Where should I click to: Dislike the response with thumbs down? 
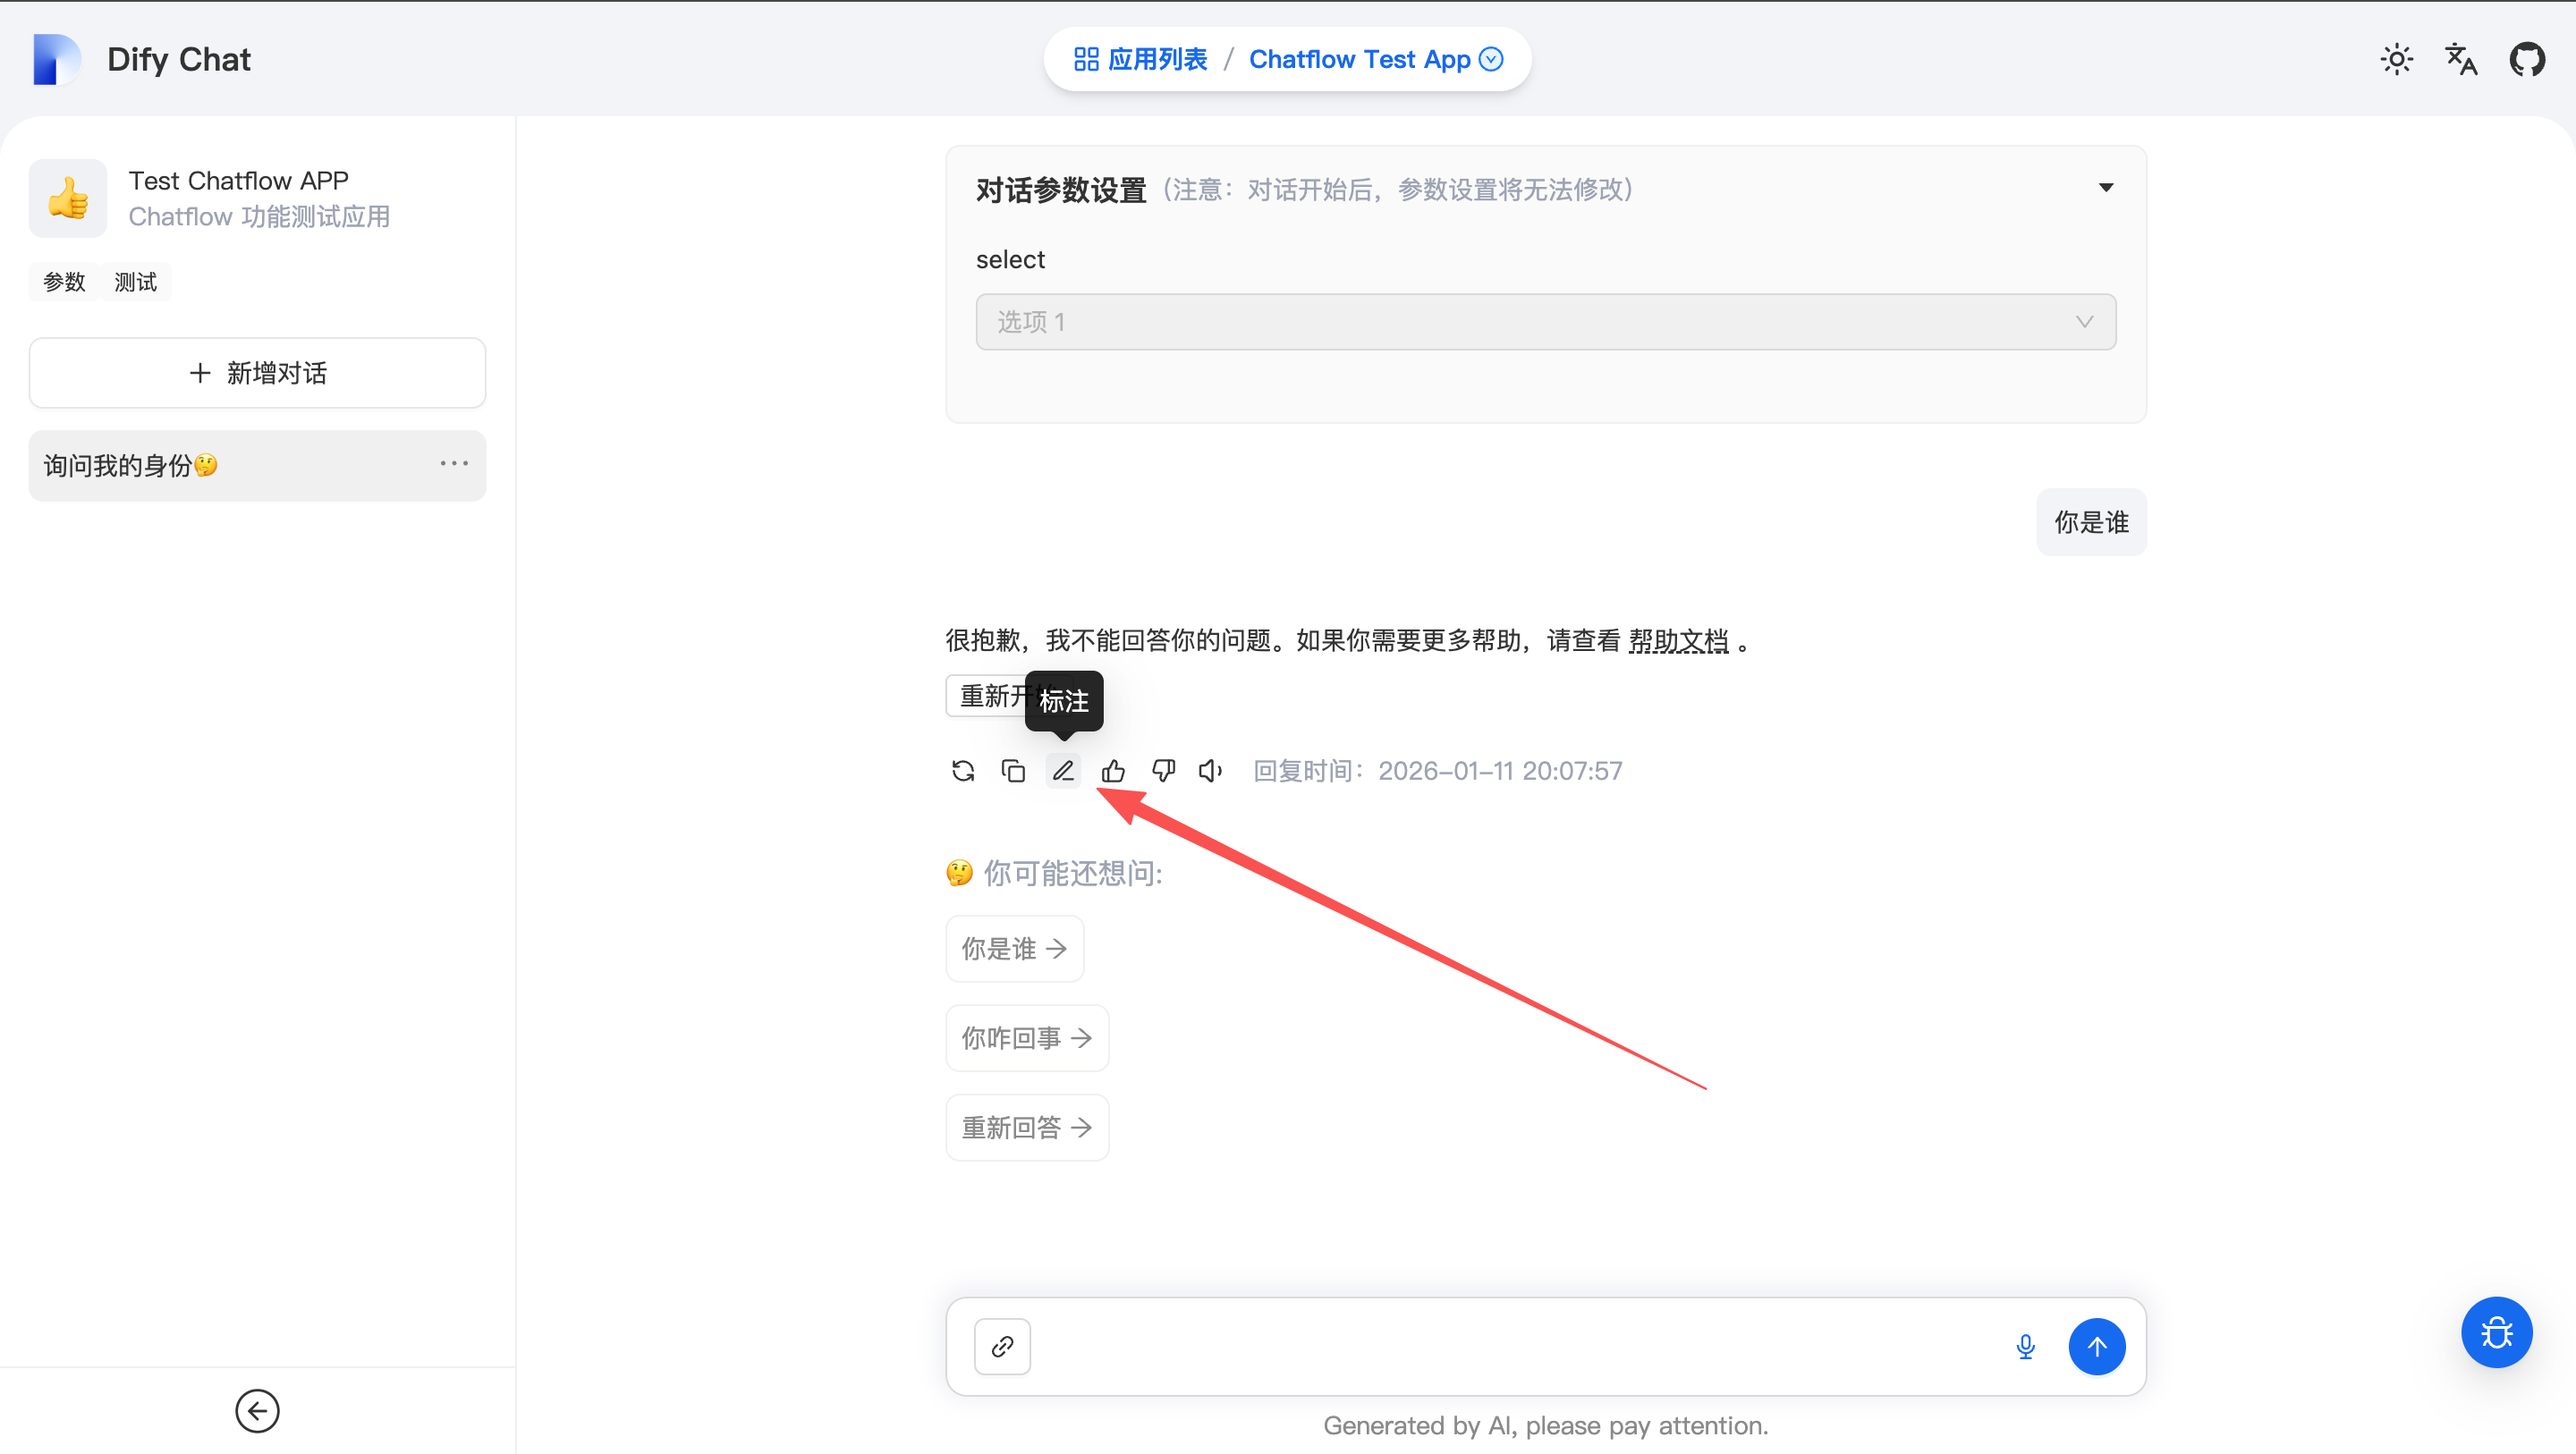1163,771
